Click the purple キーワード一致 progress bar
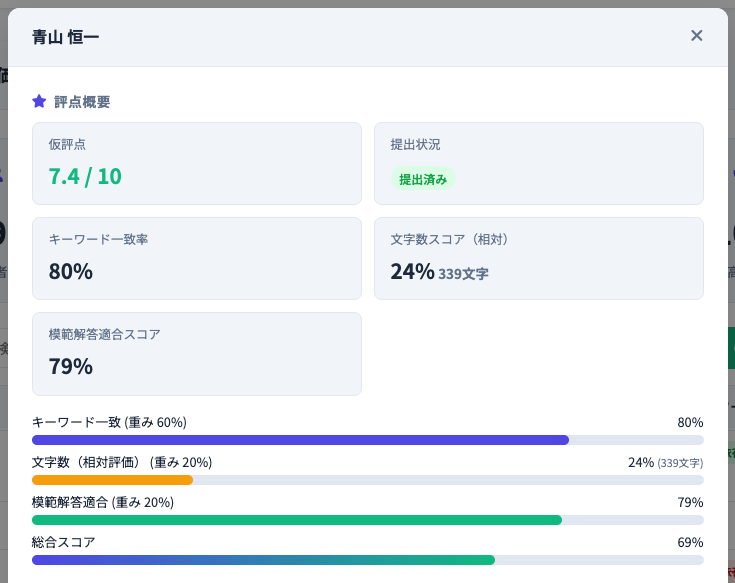 pos(300,440)
